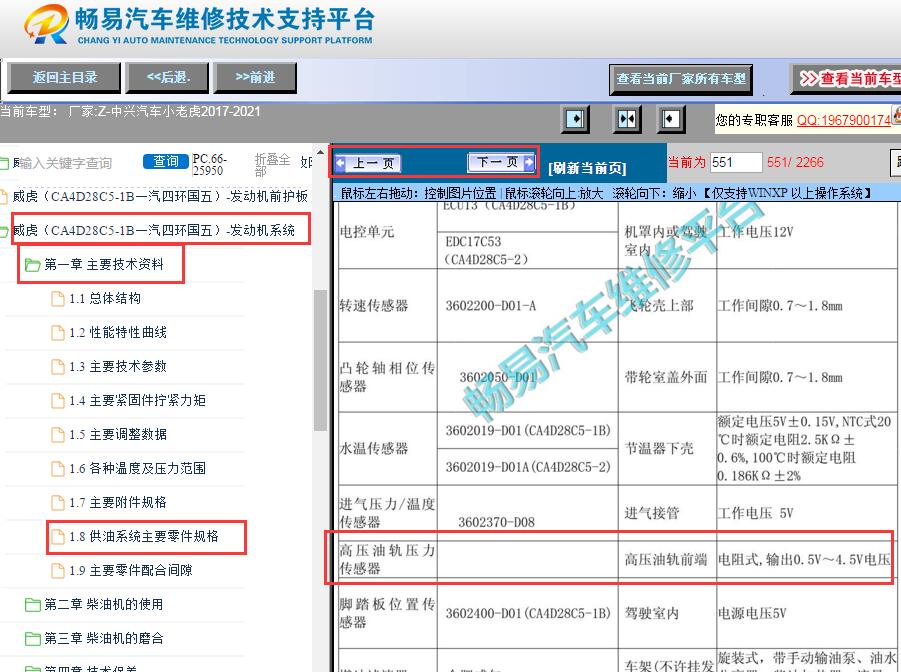Open 1.1 总体结构 document
The image size is (901, 672).
tap(105, 298)
